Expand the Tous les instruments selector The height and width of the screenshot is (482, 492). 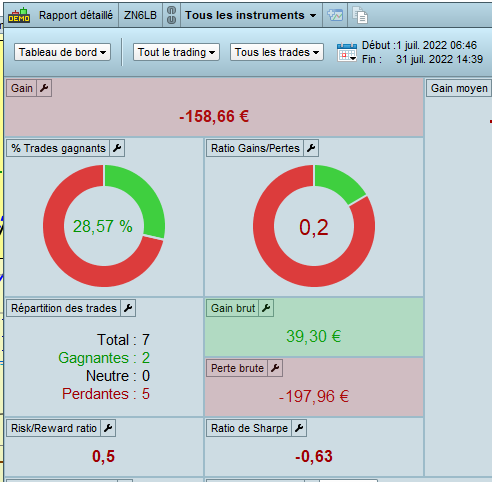tap(251, 15)
